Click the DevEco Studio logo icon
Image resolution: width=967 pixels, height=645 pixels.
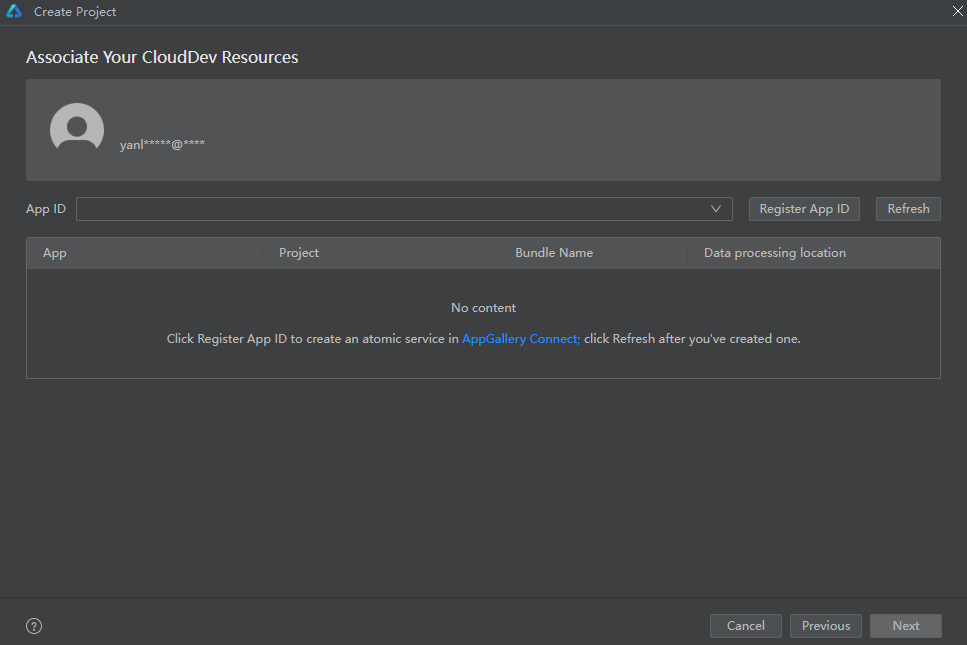[14, 11]
